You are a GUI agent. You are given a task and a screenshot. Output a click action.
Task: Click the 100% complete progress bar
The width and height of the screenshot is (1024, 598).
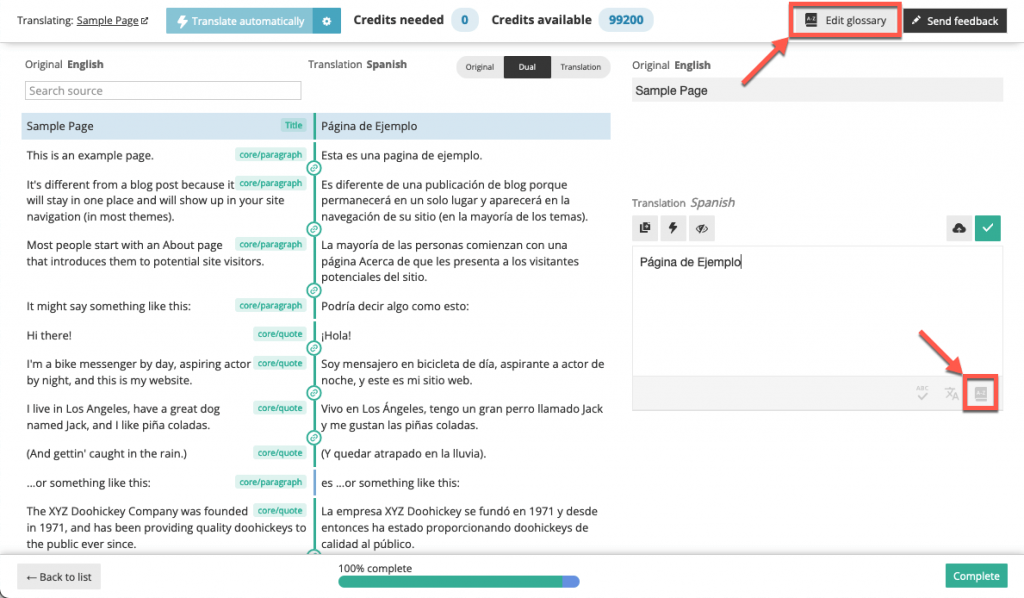458,581
